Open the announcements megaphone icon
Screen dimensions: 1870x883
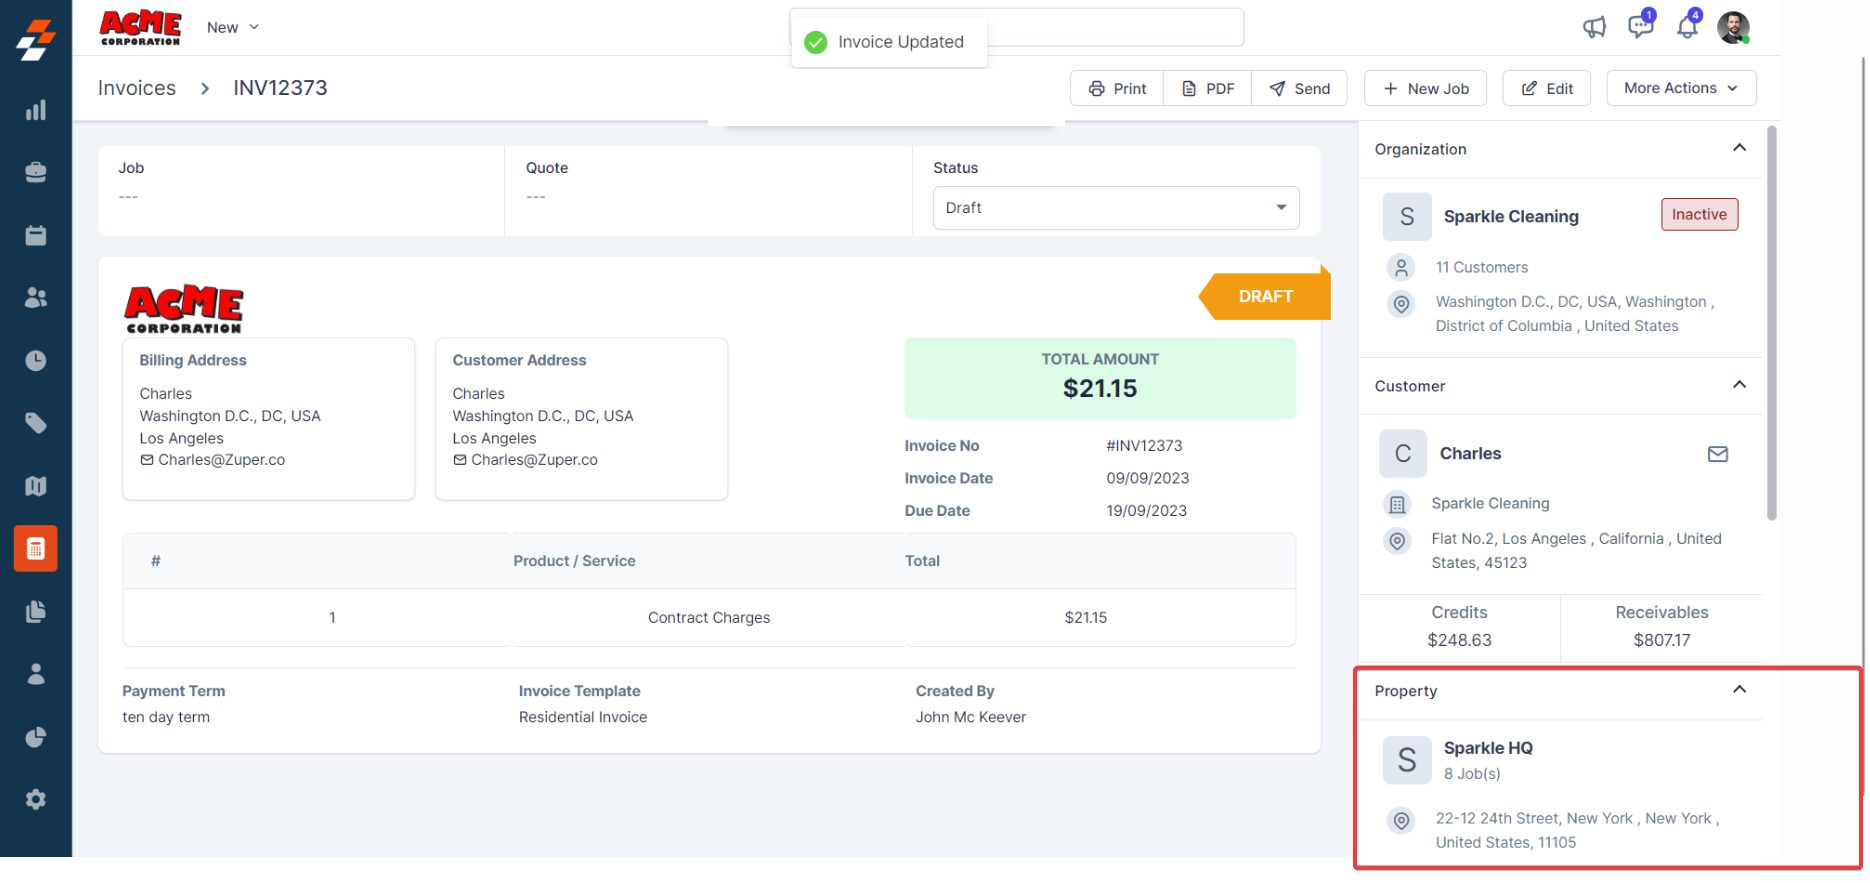coord(1594,27)
